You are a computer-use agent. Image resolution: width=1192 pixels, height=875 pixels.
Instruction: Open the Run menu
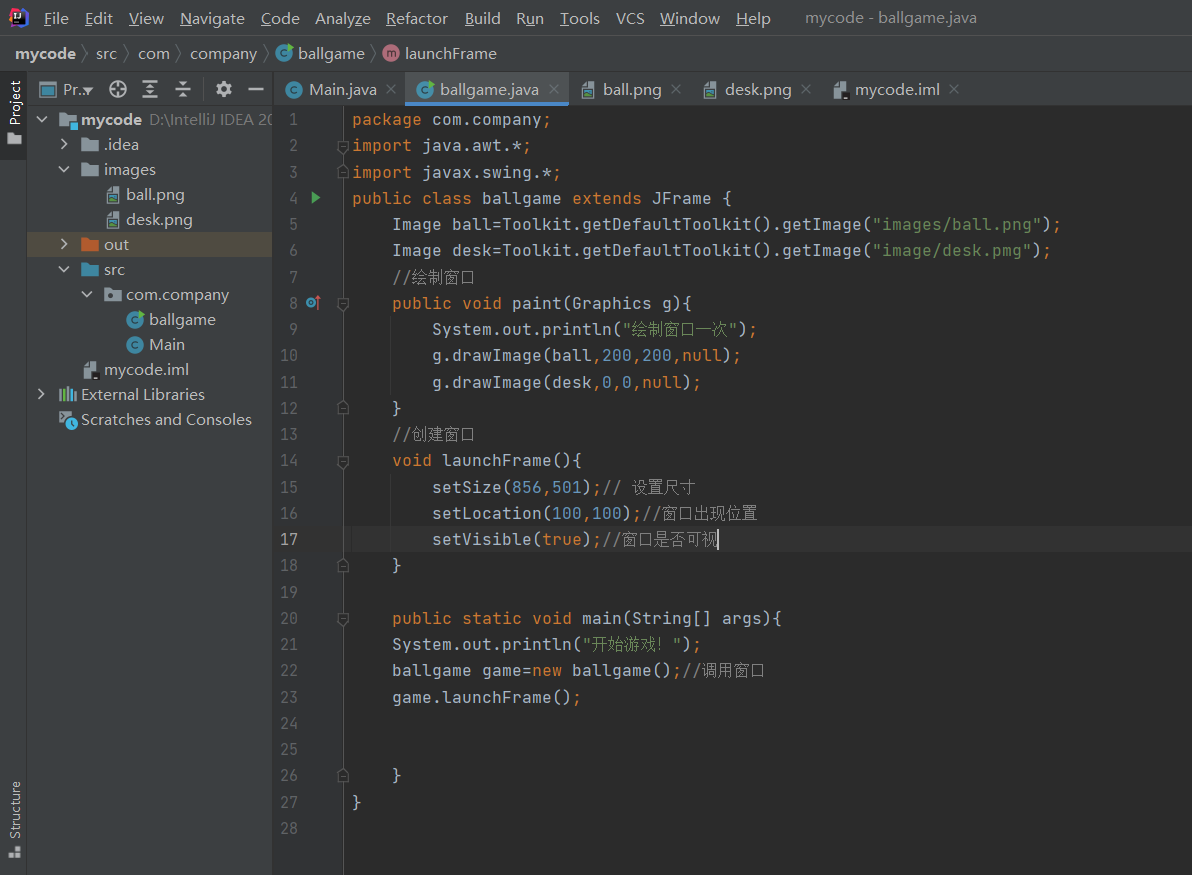coord(530,18)
